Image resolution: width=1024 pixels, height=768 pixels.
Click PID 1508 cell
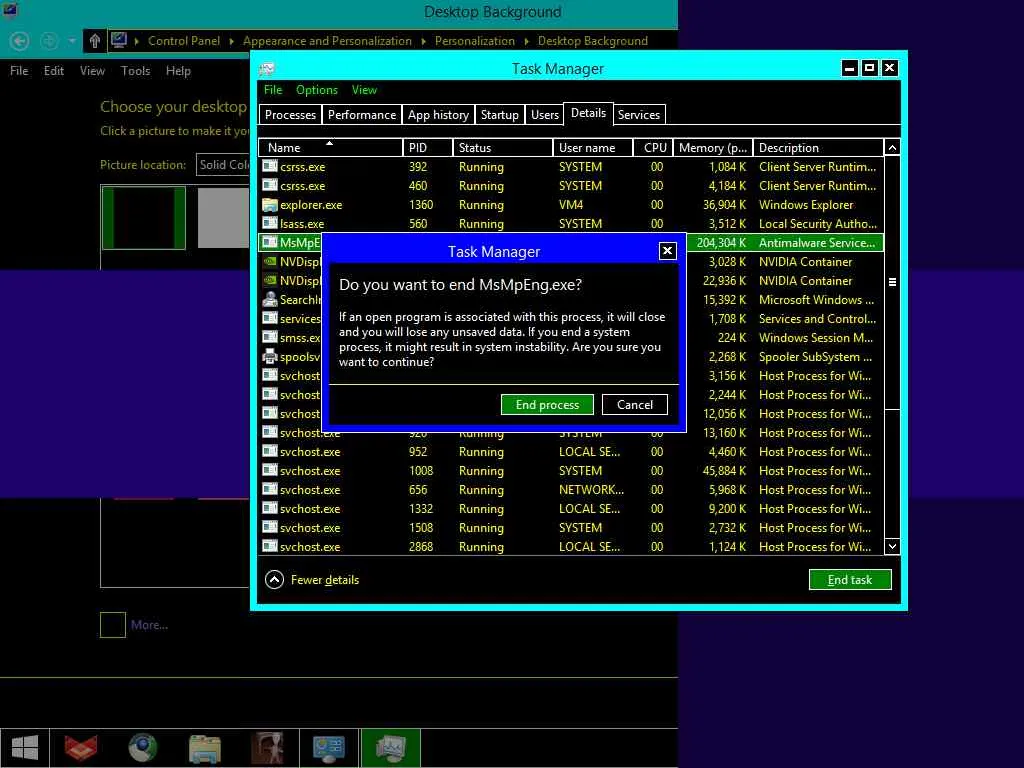(421, 527)
